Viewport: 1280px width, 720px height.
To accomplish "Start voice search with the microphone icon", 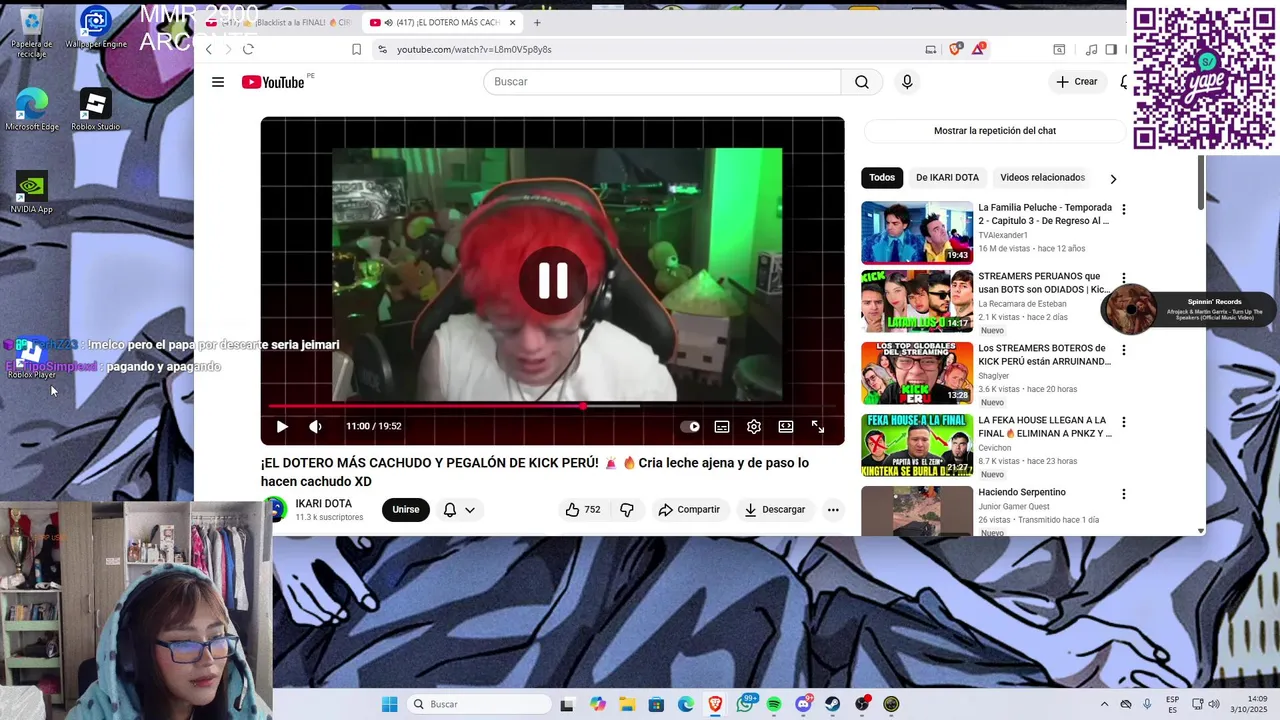I will (907, 82).
